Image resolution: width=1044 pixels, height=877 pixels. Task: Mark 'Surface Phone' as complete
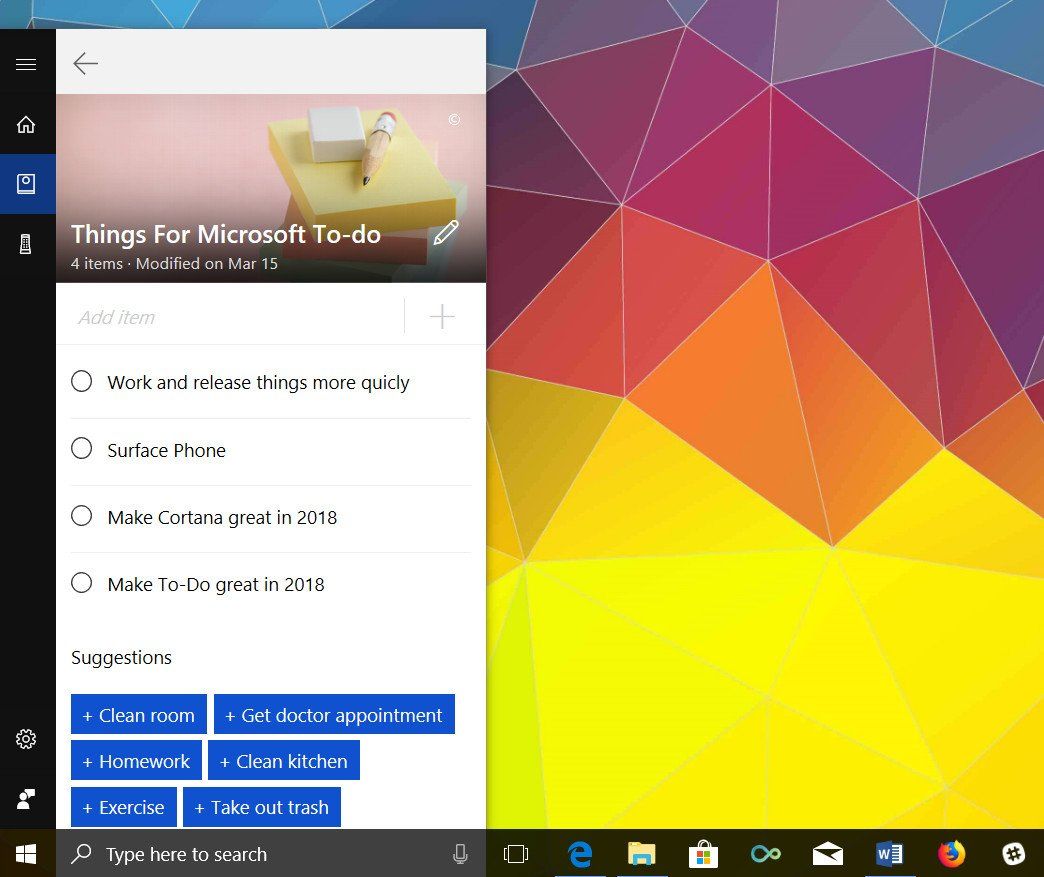click(82, 448)
